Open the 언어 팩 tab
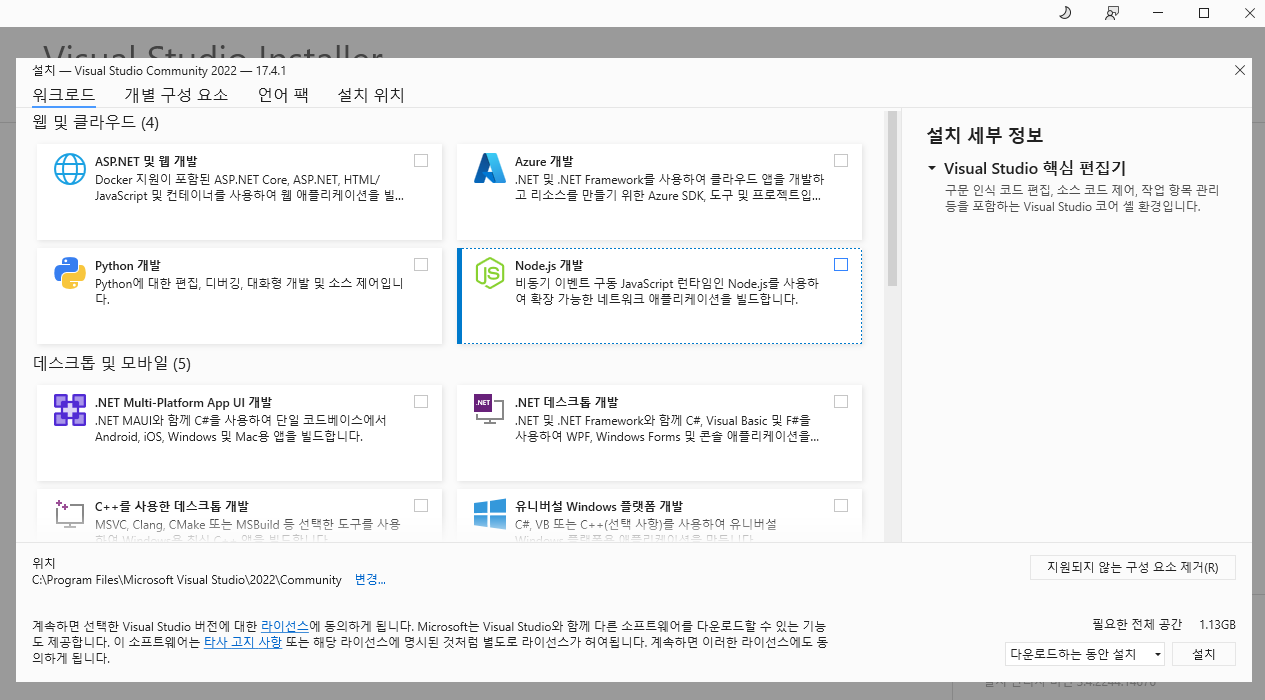 pos(283,95)
